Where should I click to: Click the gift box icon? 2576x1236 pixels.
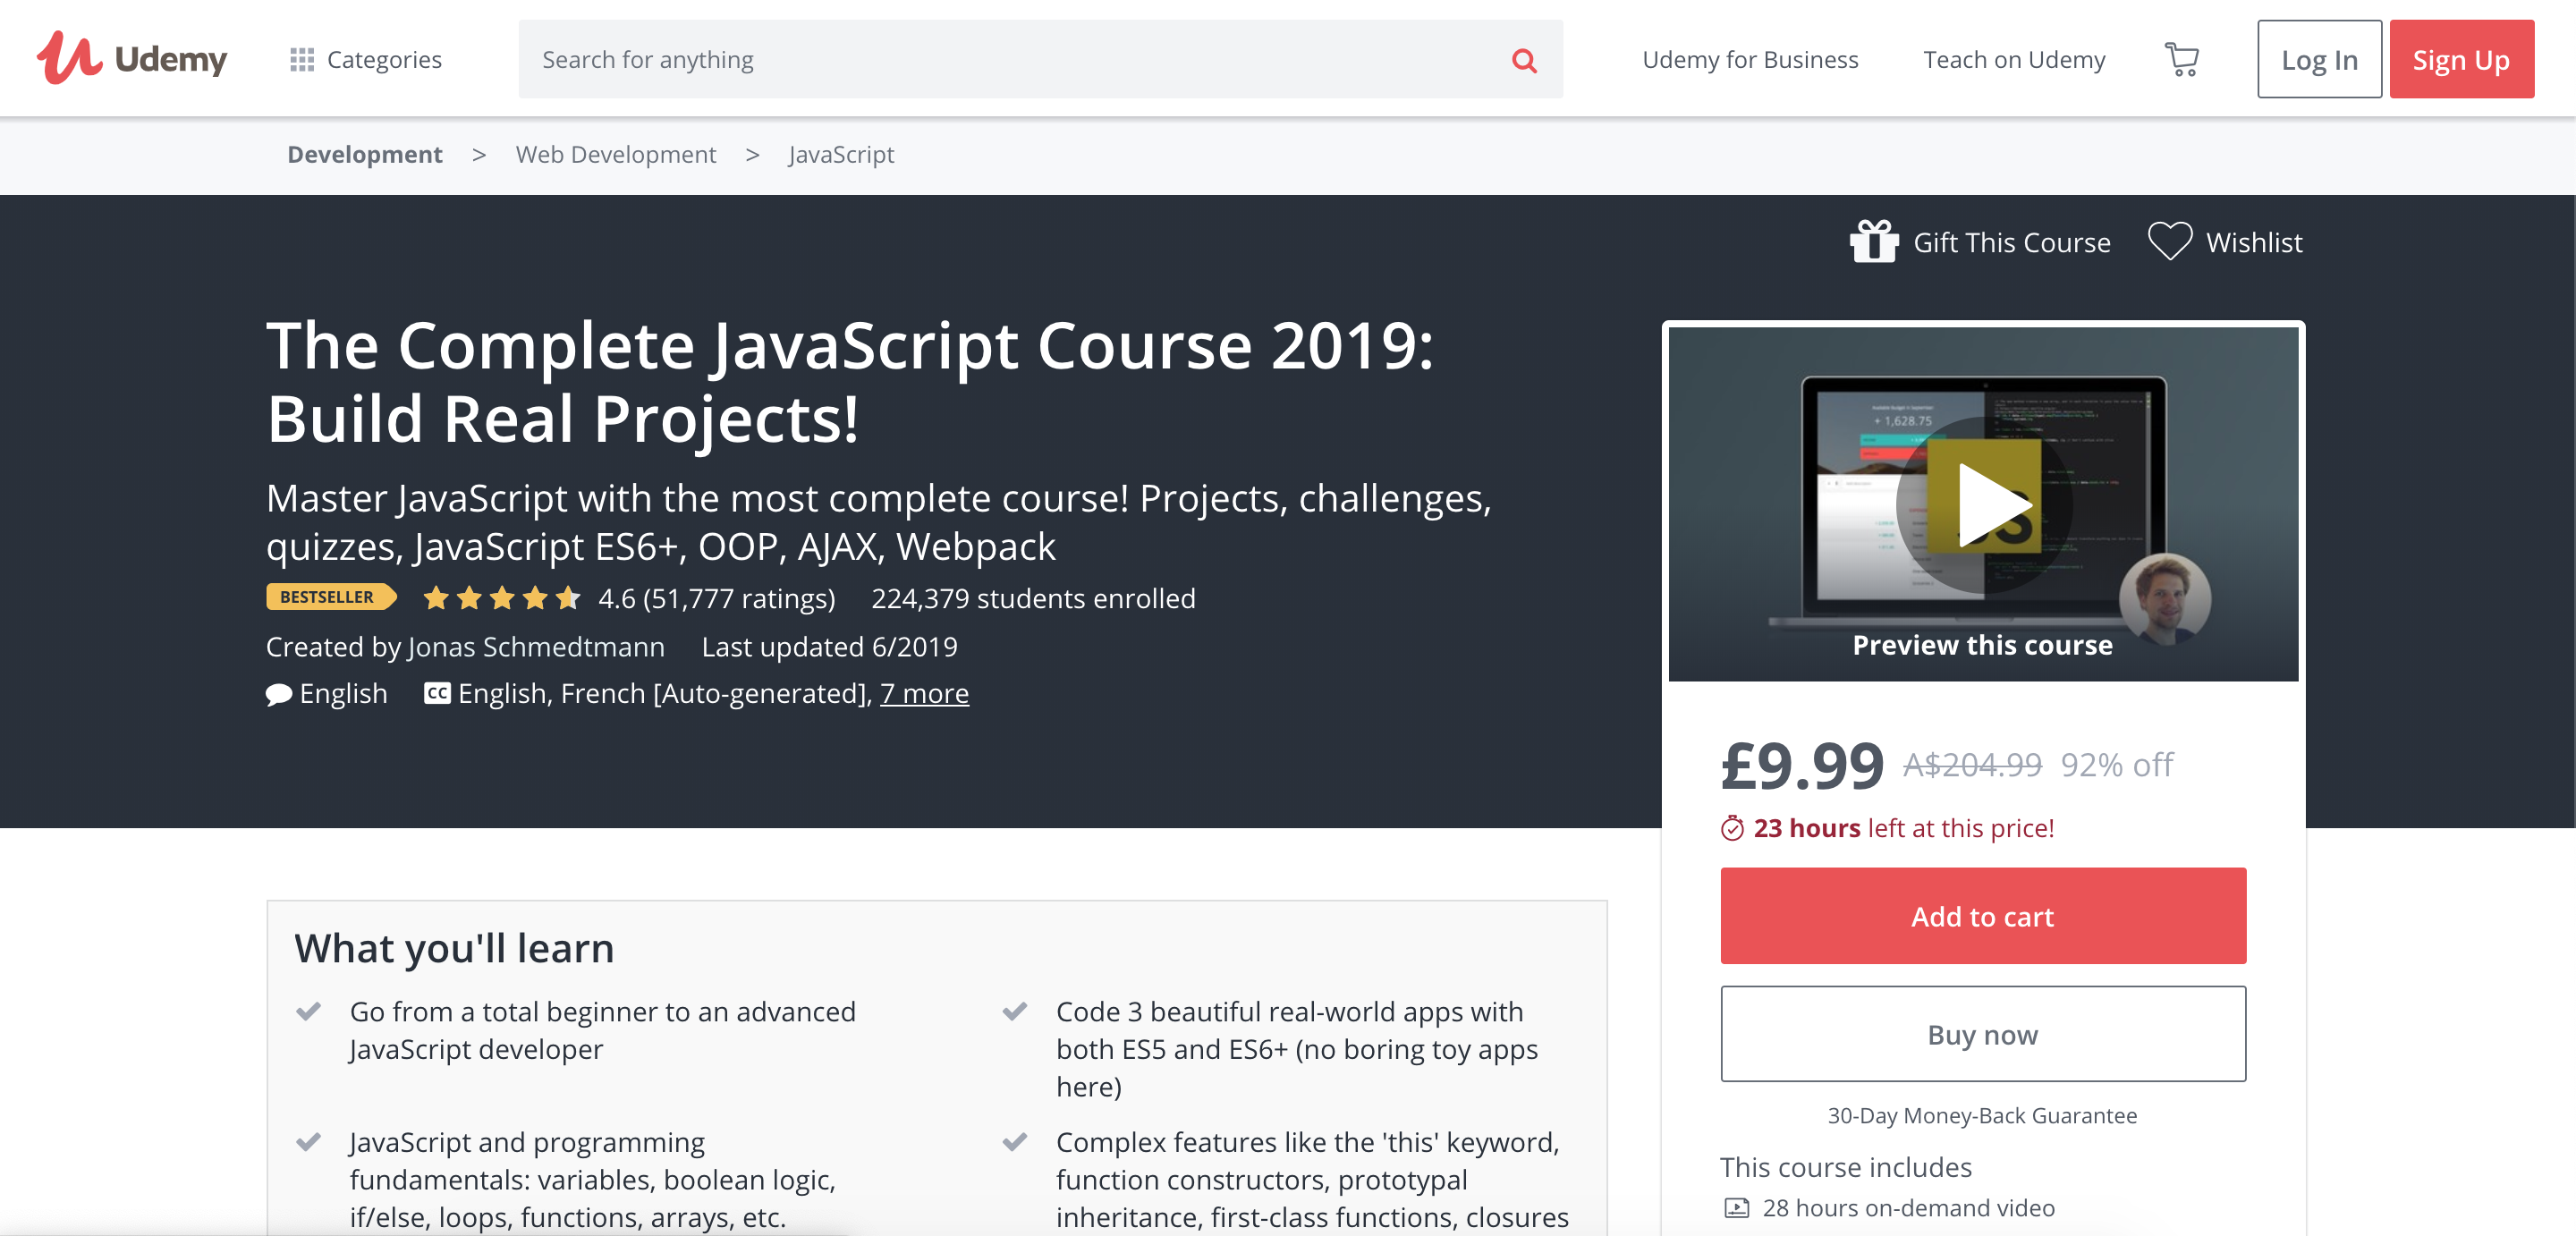click(1873, 242)
